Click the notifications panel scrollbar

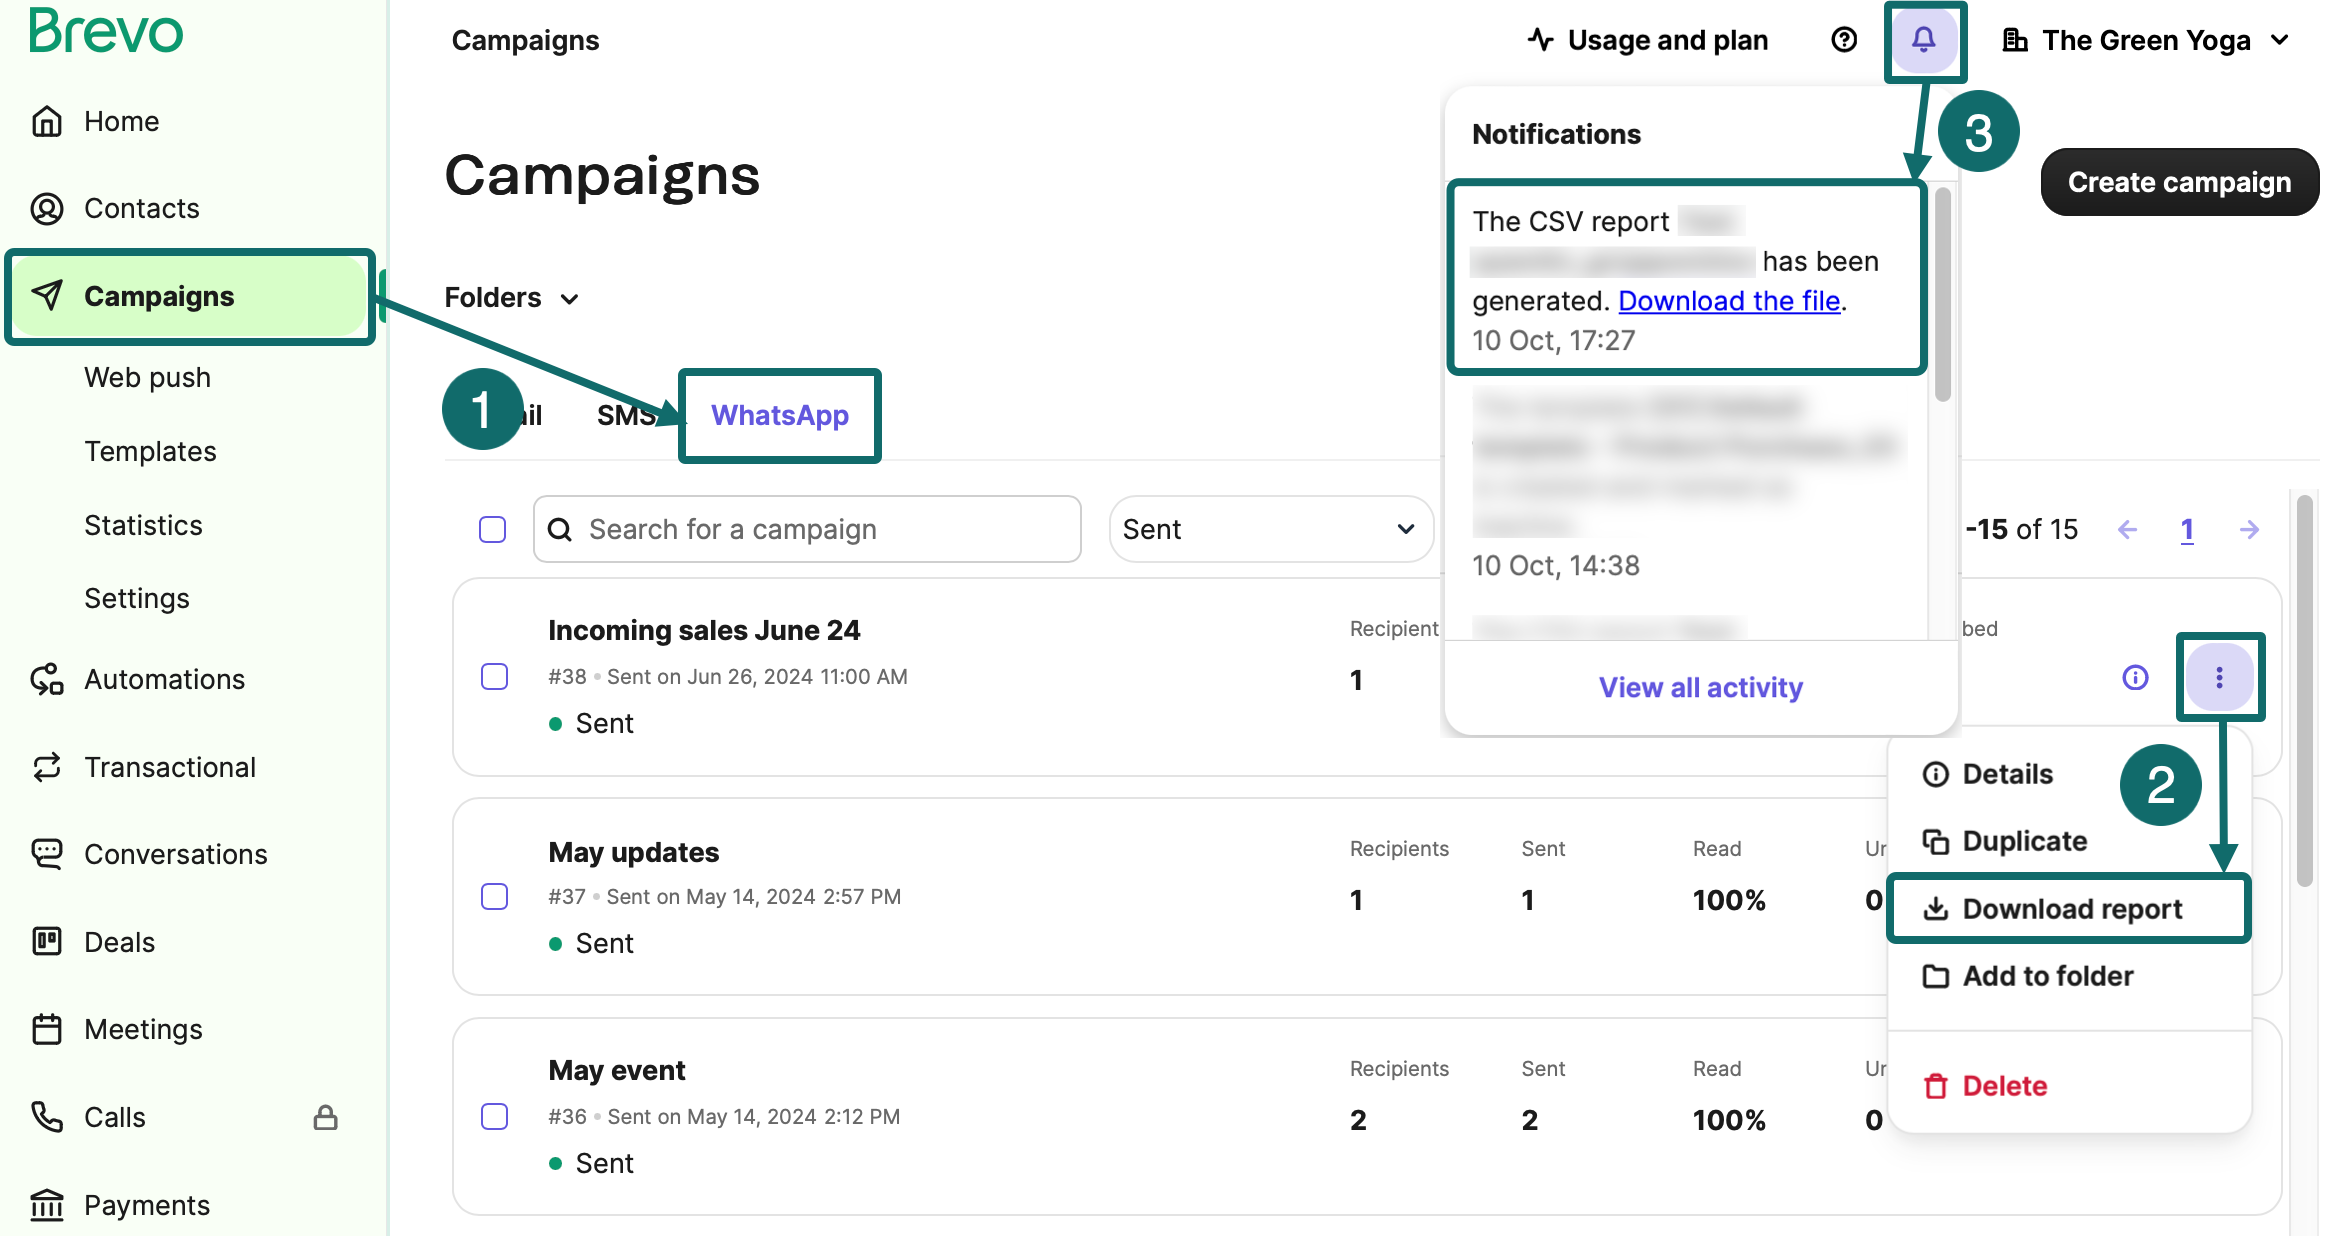coord(1942,295)
